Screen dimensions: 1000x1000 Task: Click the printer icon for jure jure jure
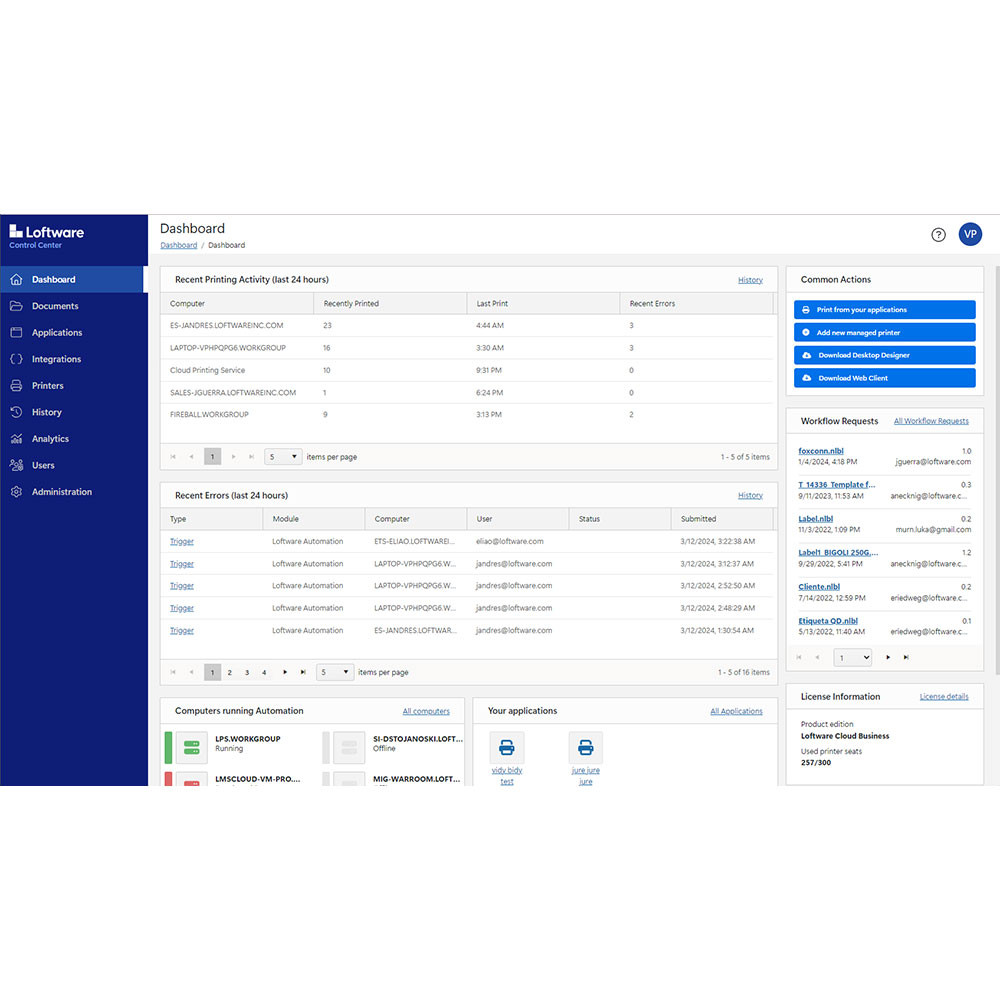click(586, 746)
